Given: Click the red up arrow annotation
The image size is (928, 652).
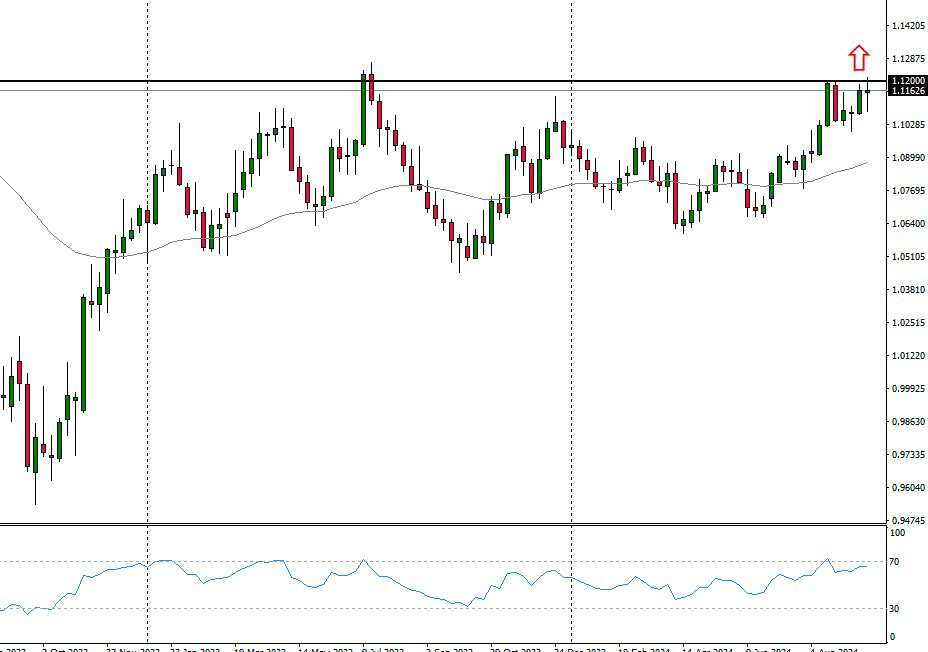Looking at the screenshot, I should (x=858, y=57).
